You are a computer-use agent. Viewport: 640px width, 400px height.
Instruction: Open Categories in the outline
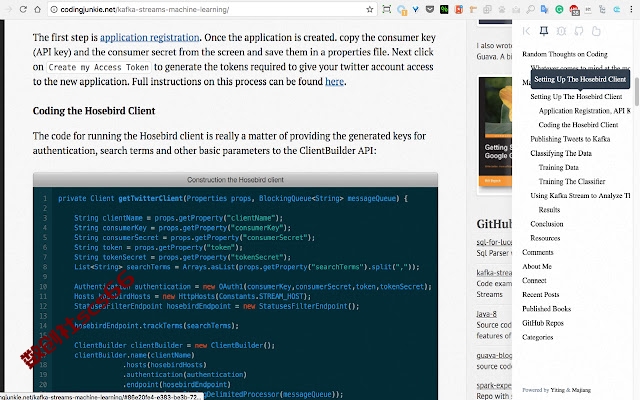(x=538, y=337)
